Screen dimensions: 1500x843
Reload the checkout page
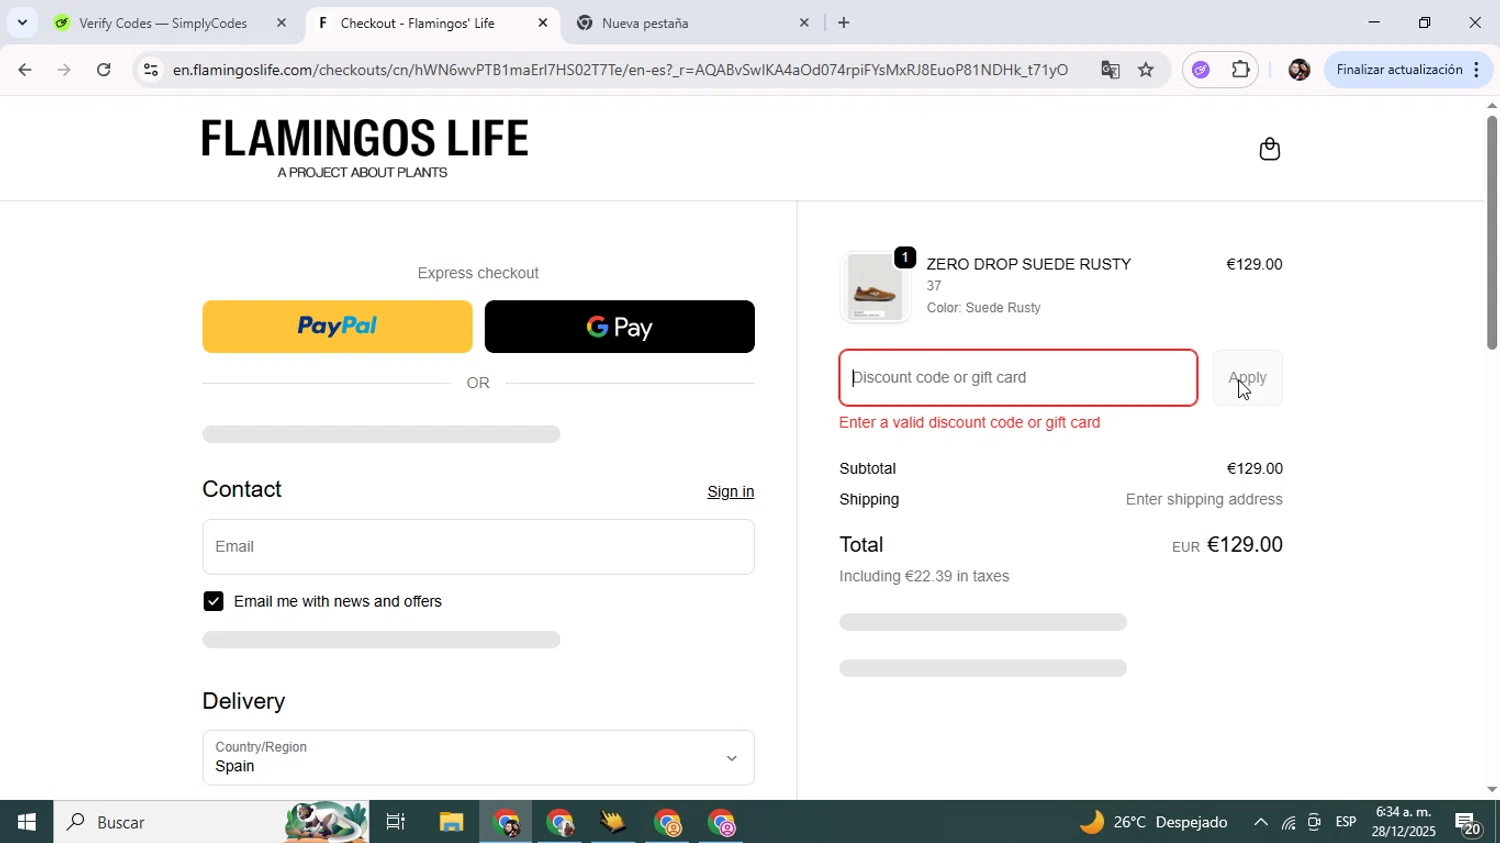pyautogui.click(x=104, y=70)
